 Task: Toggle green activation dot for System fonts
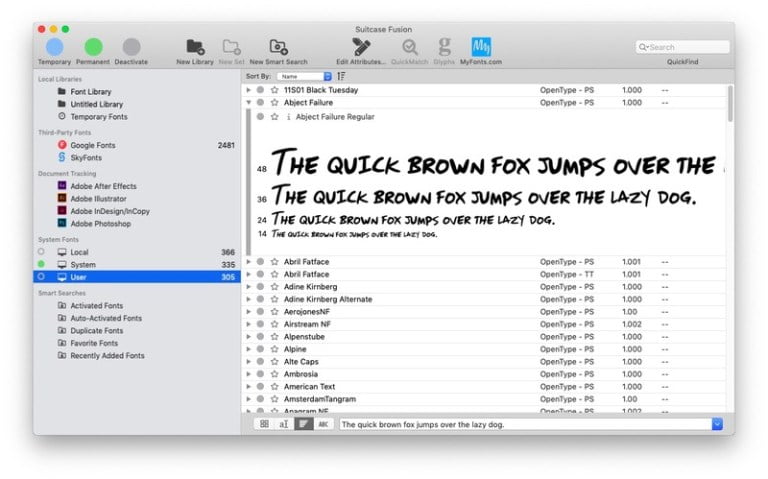(x=41, y=264)
